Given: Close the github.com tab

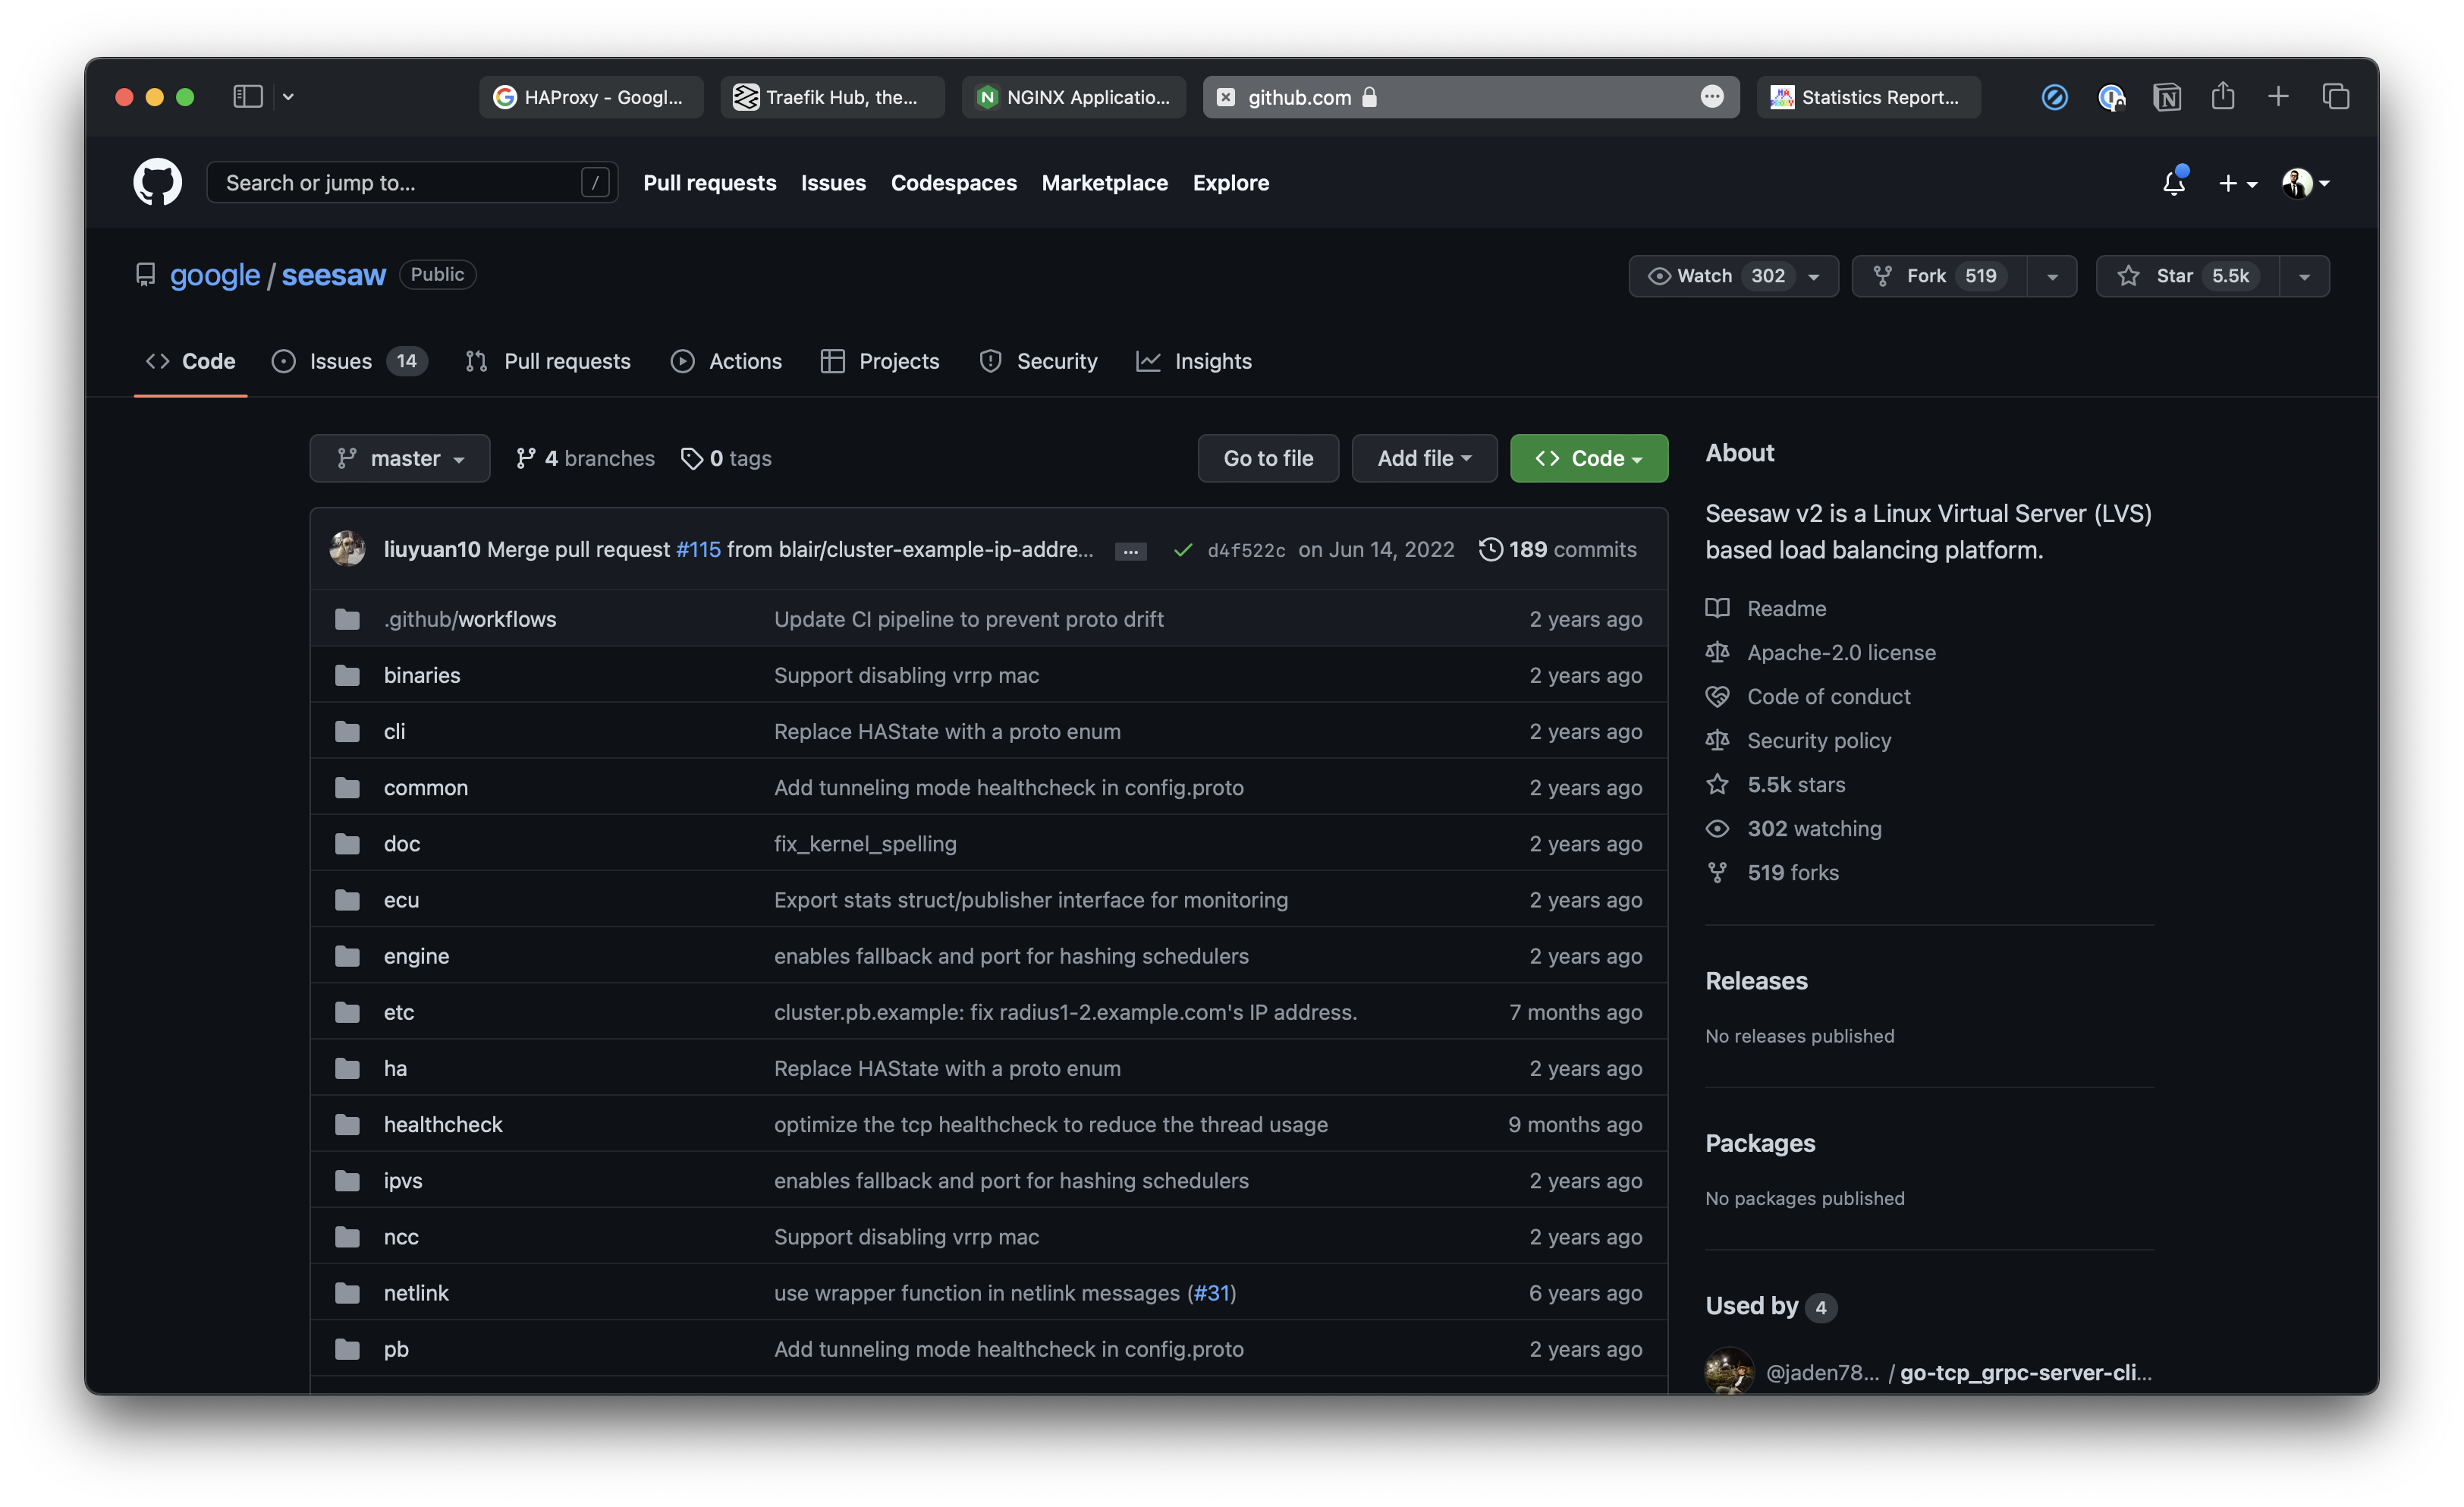Looking at the screenshot, I should 1226,97.
